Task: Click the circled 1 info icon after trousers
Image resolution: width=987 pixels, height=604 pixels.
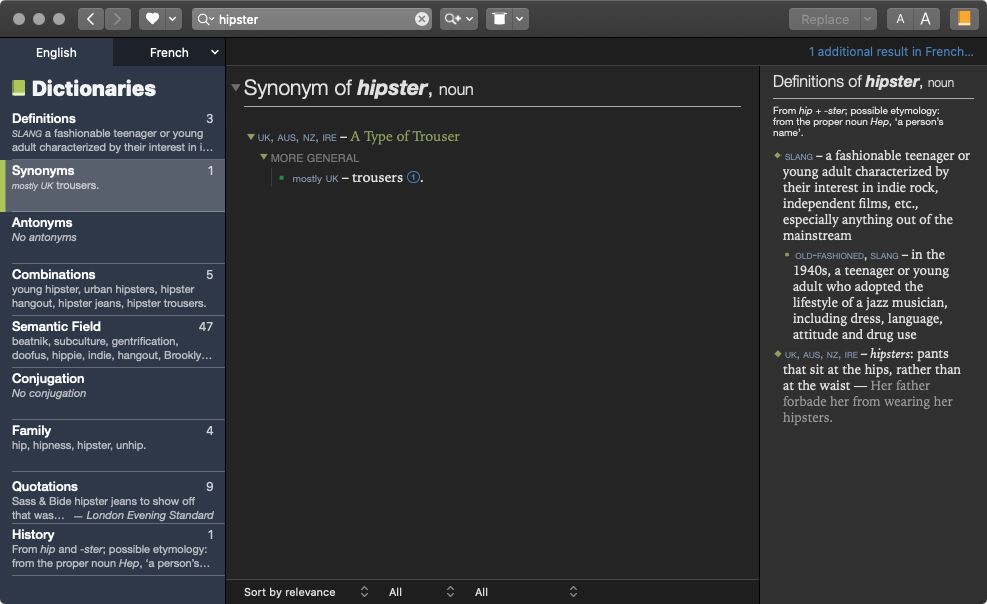Action: click(x=413, y=177)
